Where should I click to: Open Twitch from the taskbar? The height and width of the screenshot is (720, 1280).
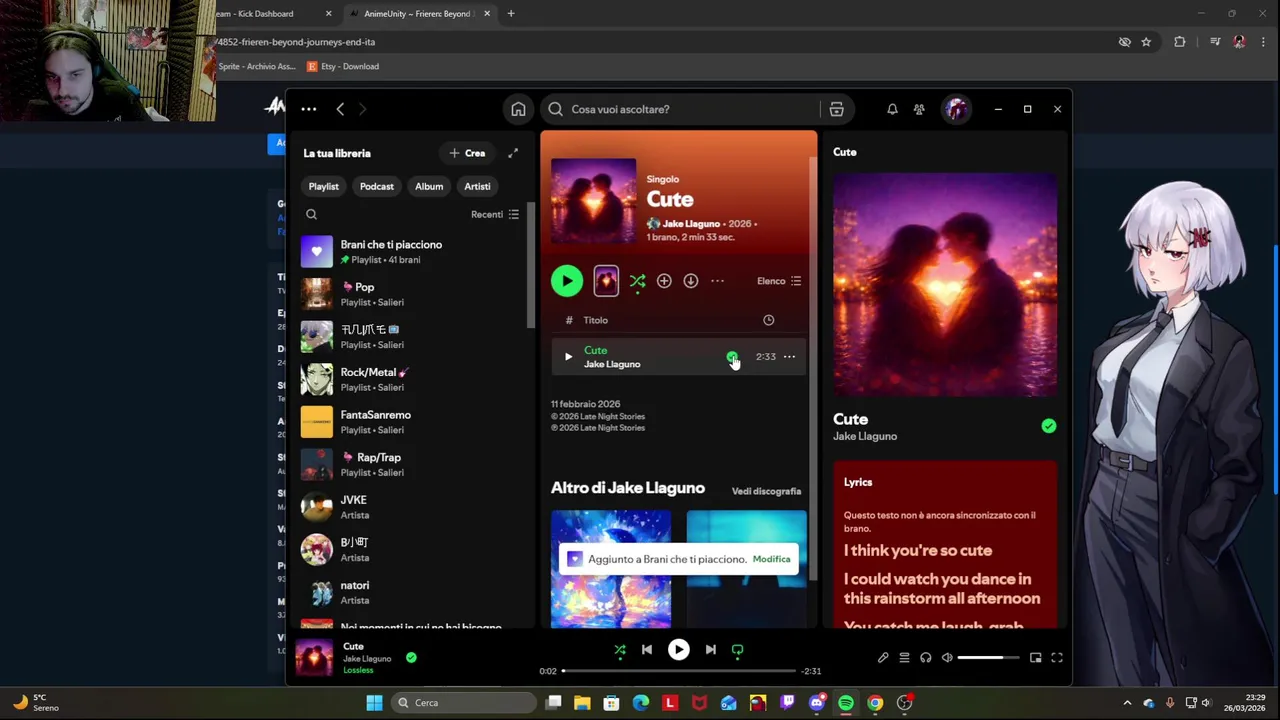787,703
